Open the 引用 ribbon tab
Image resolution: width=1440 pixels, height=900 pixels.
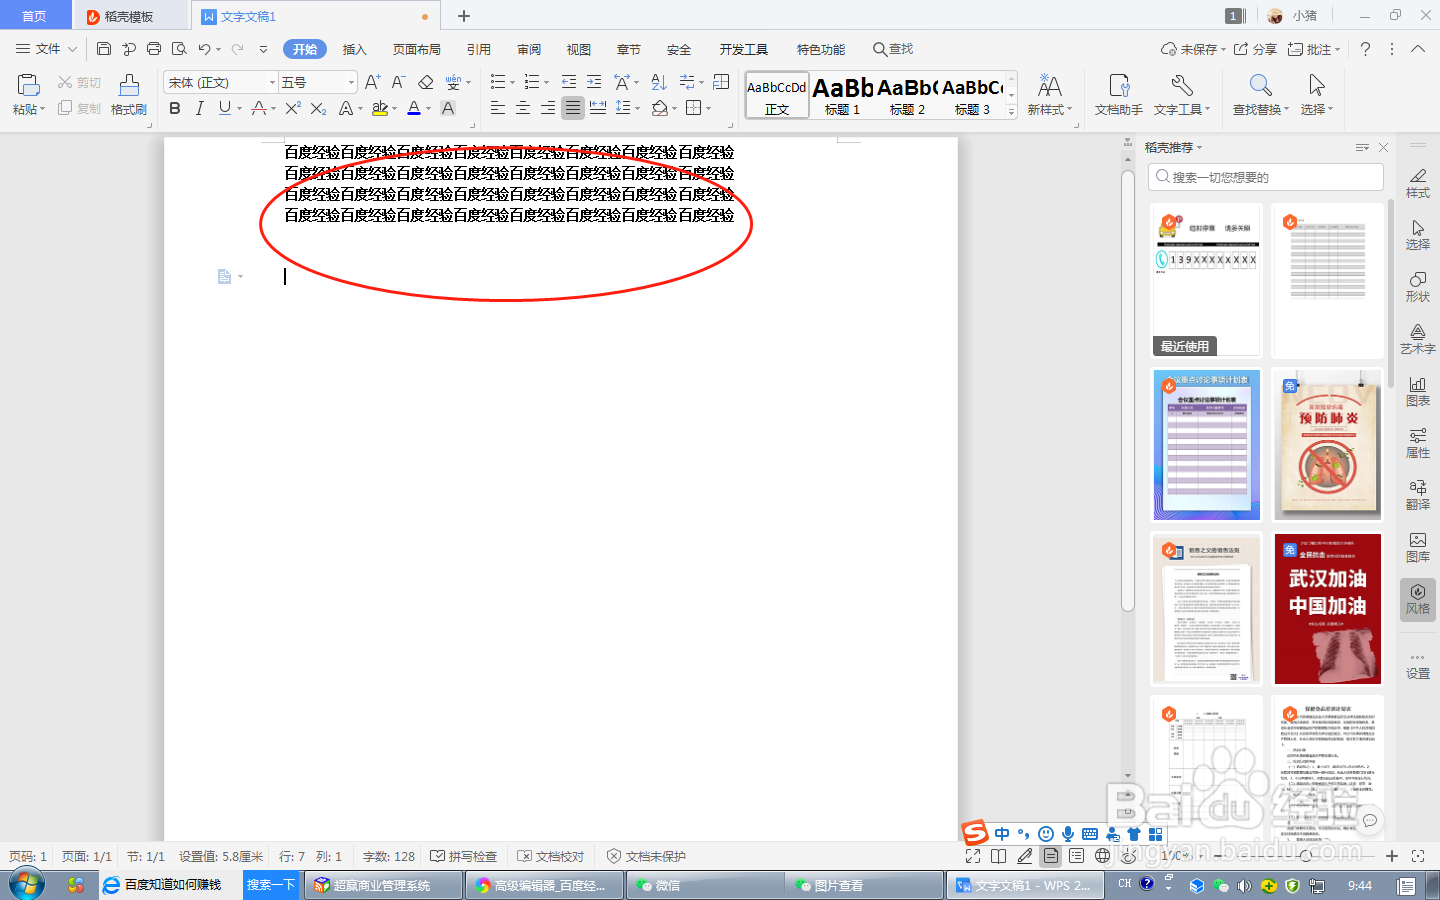coord(479,49)
